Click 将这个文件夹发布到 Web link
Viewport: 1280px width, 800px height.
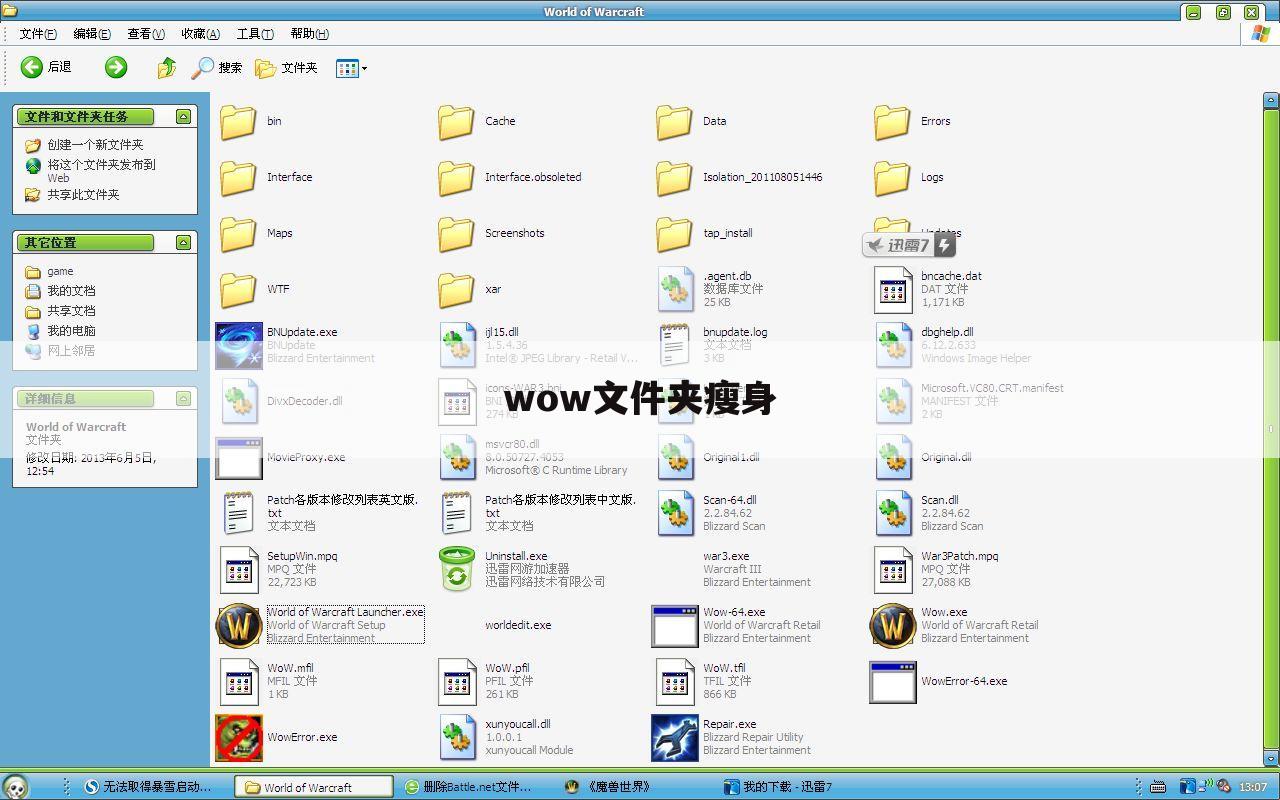click(101, 170)
